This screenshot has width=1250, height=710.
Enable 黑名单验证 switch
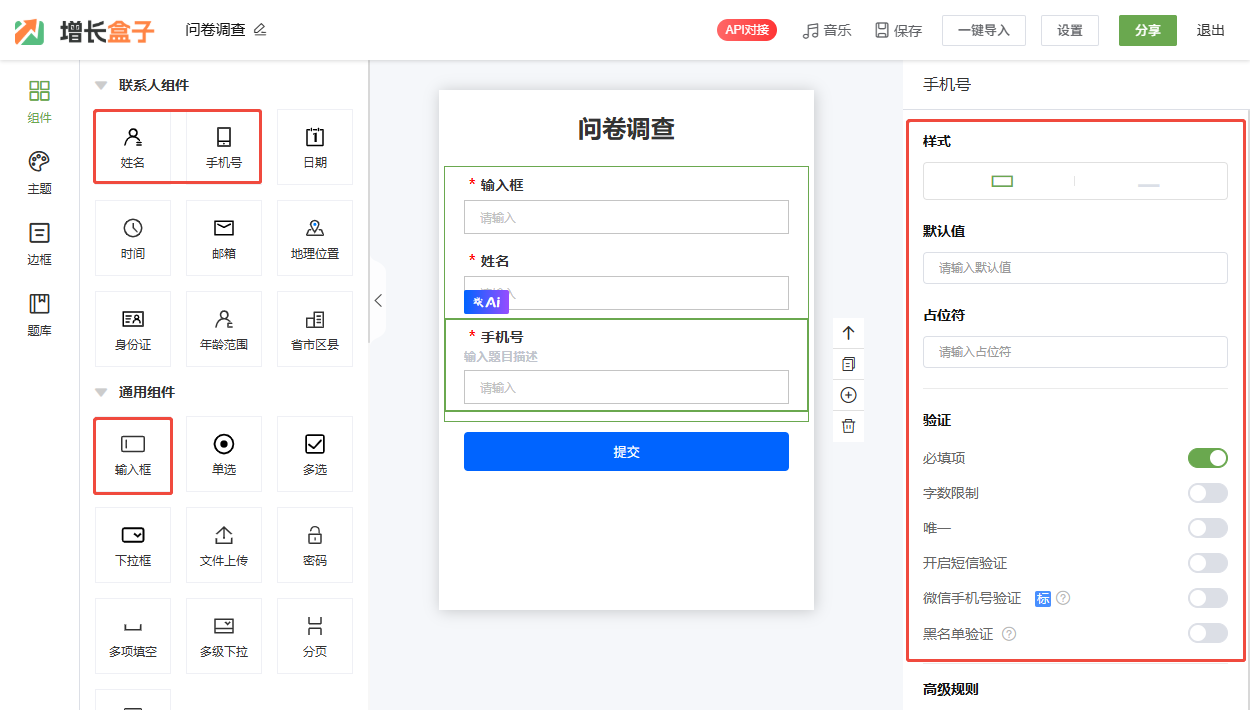[1208, 633]
